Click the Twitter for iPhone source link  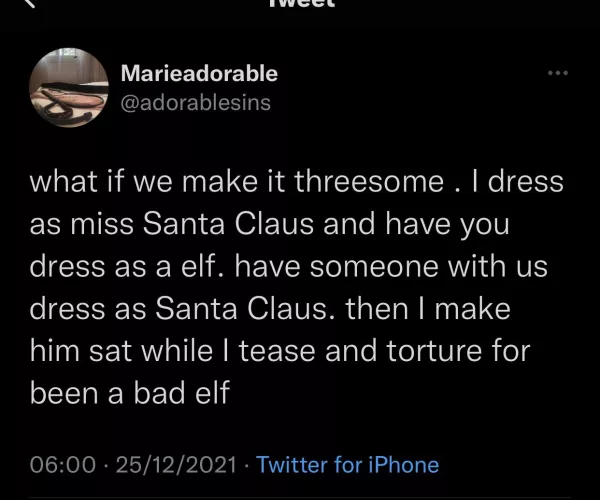tap(347, 464)
